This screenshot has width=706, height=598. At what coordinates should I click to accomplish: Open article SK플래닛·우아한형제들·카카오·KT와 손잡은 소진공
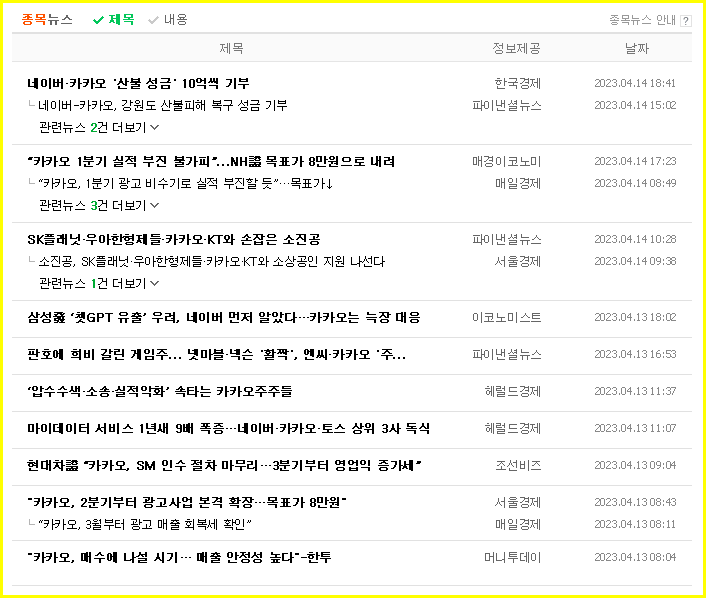click(x=173, y=239)
